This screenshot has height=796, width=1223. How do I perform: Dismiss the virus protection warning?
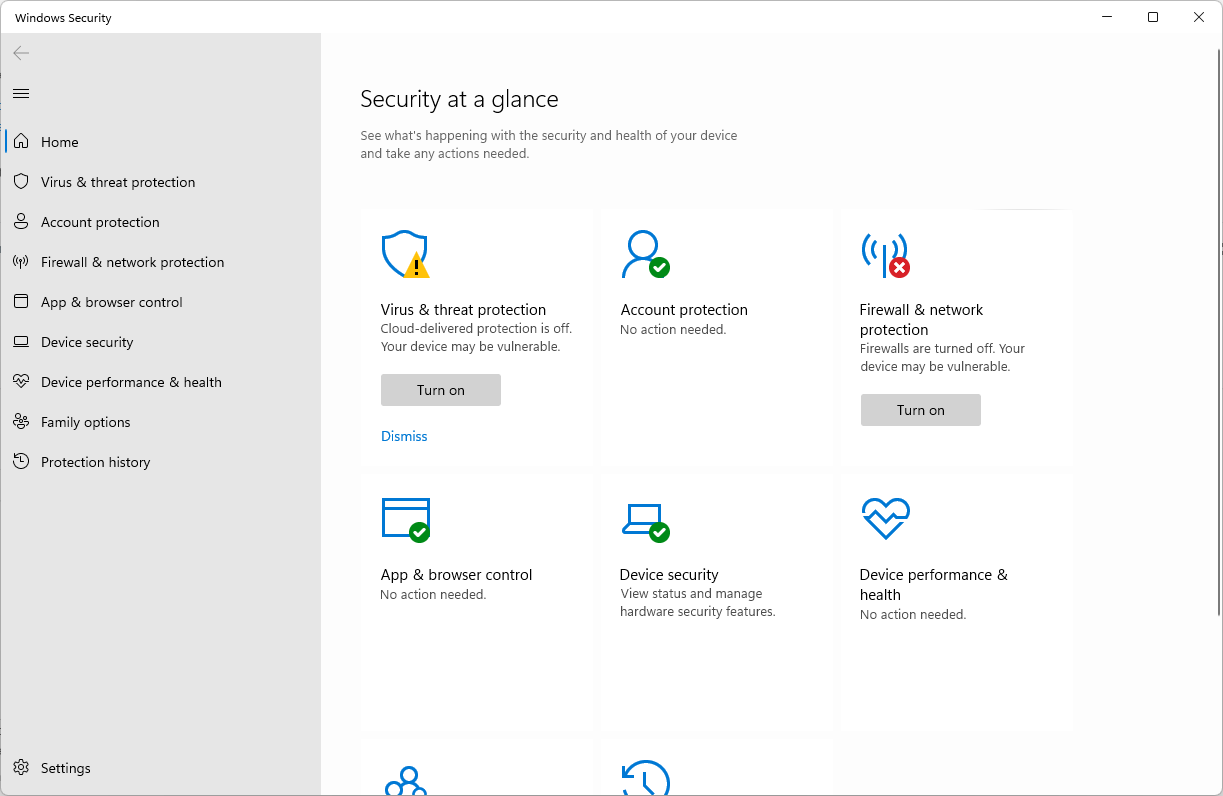pos(404,436)
